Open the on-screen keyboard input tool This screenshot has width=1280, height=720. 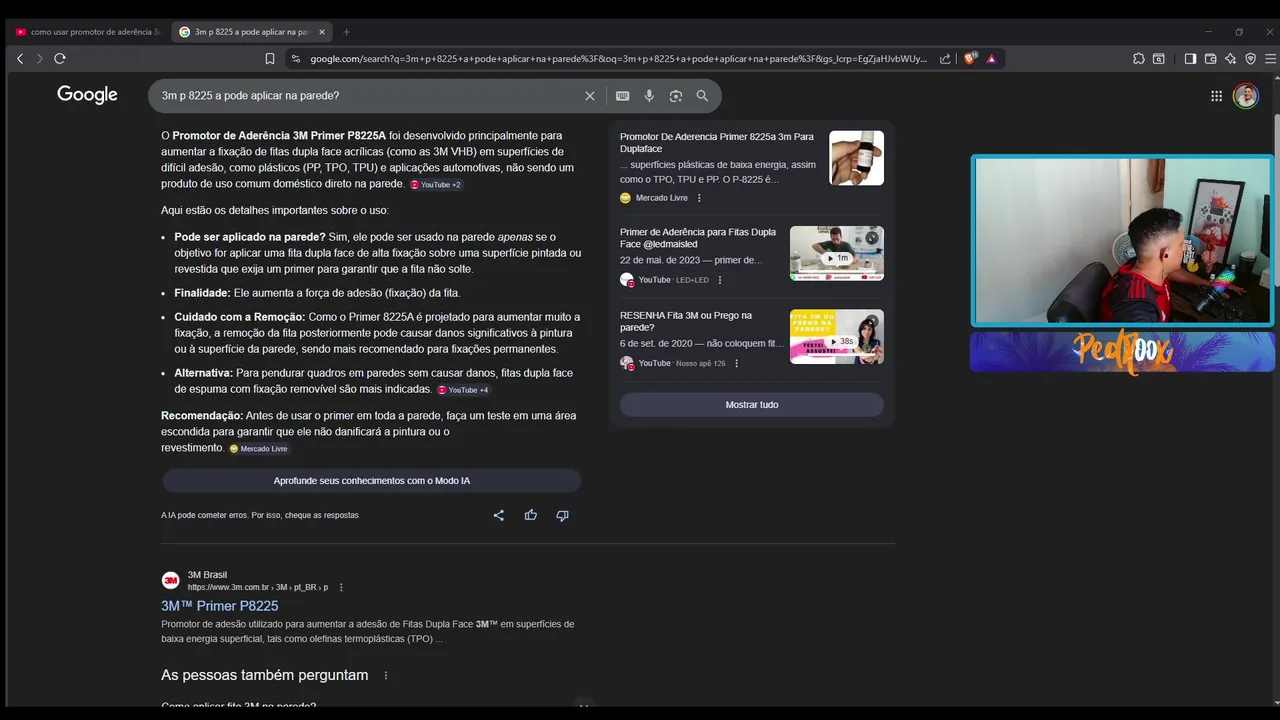pos(623,96)
